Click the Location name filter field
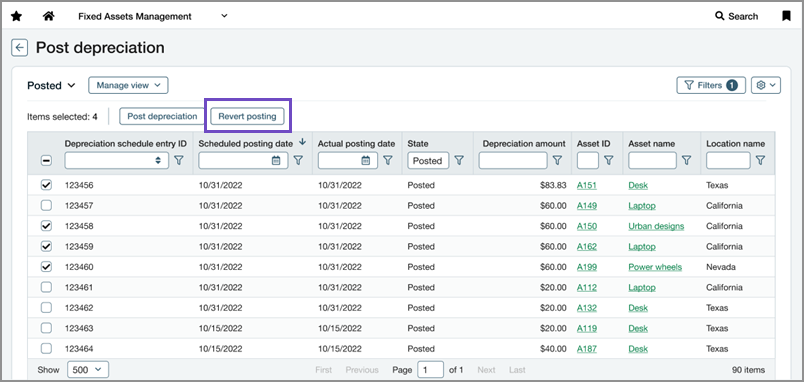The height and width of the screenshot is (382, 804). [x=728, y=160]
